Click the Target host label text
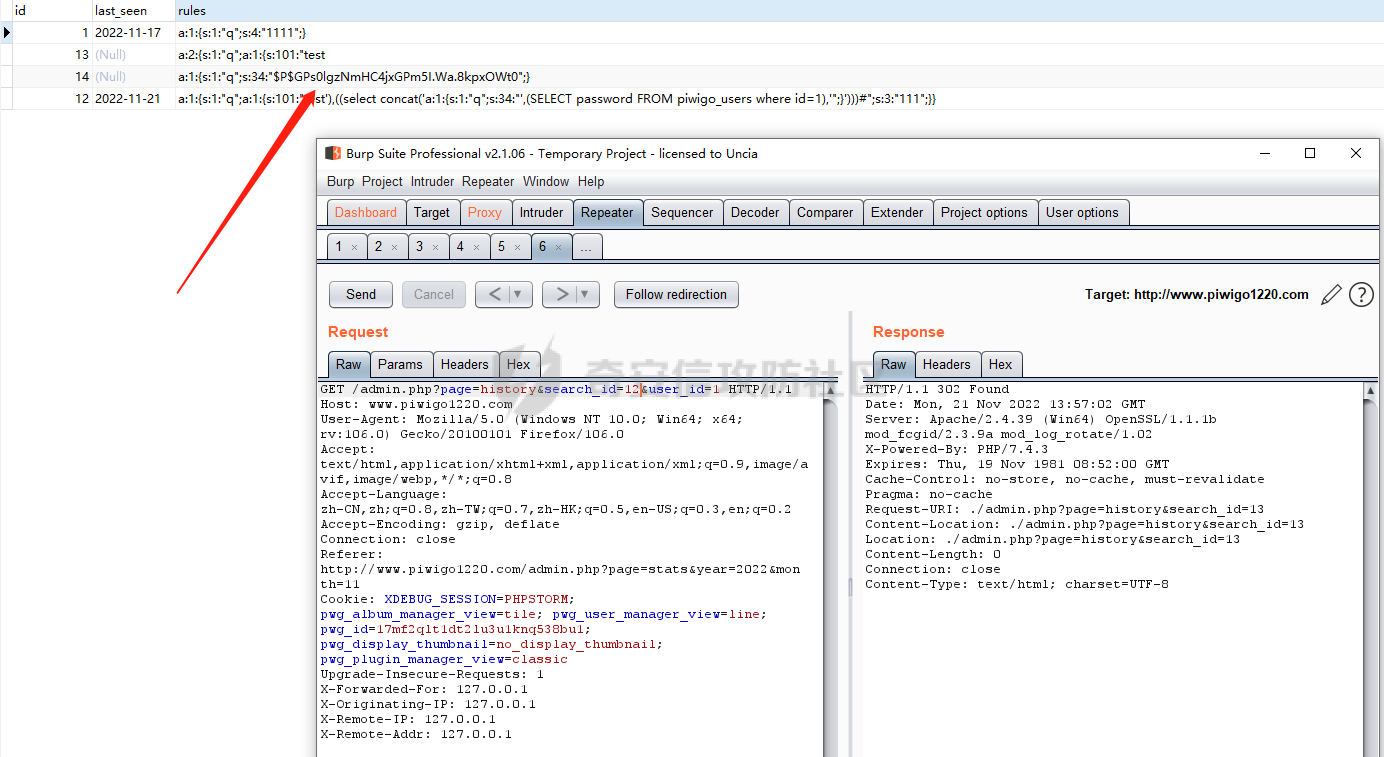Viewport: 1384px width, 757px height. tap(1197, 294)
